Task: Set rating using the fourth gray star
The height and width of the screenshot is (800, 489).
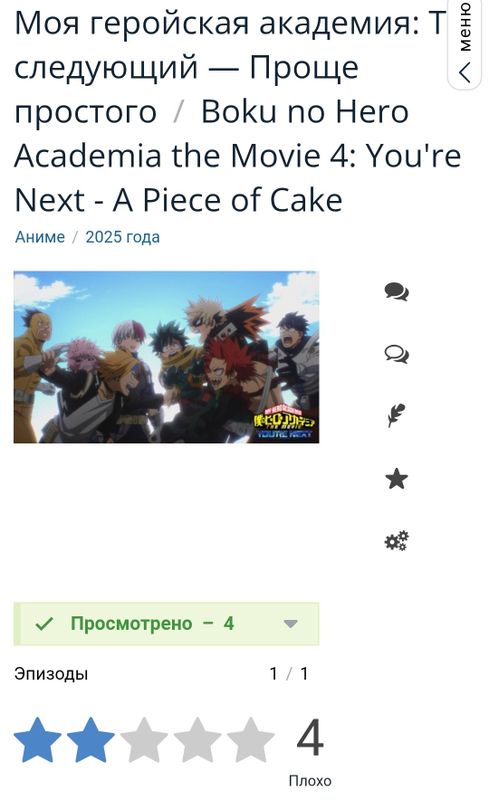Action: tap(197, 739)
